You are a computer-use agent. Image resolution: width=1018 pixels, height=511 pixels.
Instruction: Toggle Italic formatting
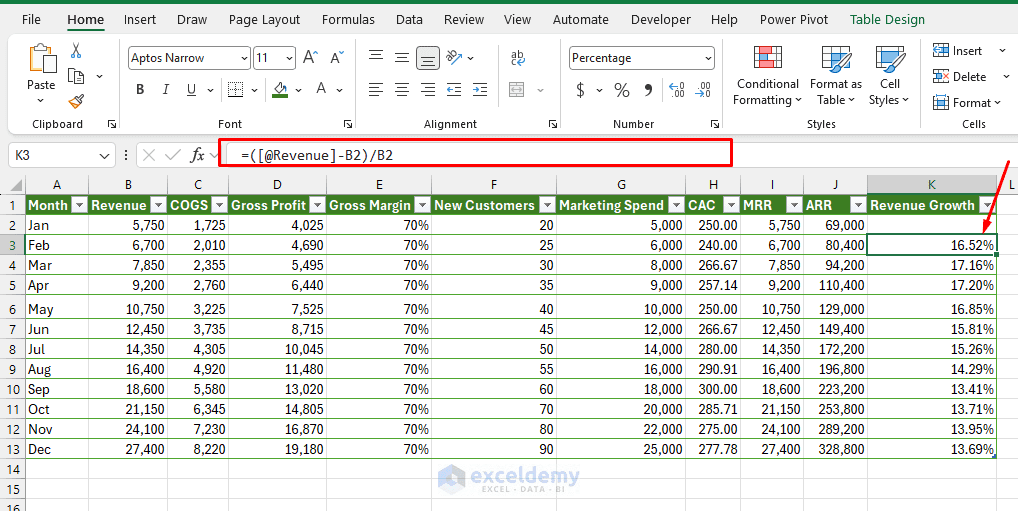point(166,90)
